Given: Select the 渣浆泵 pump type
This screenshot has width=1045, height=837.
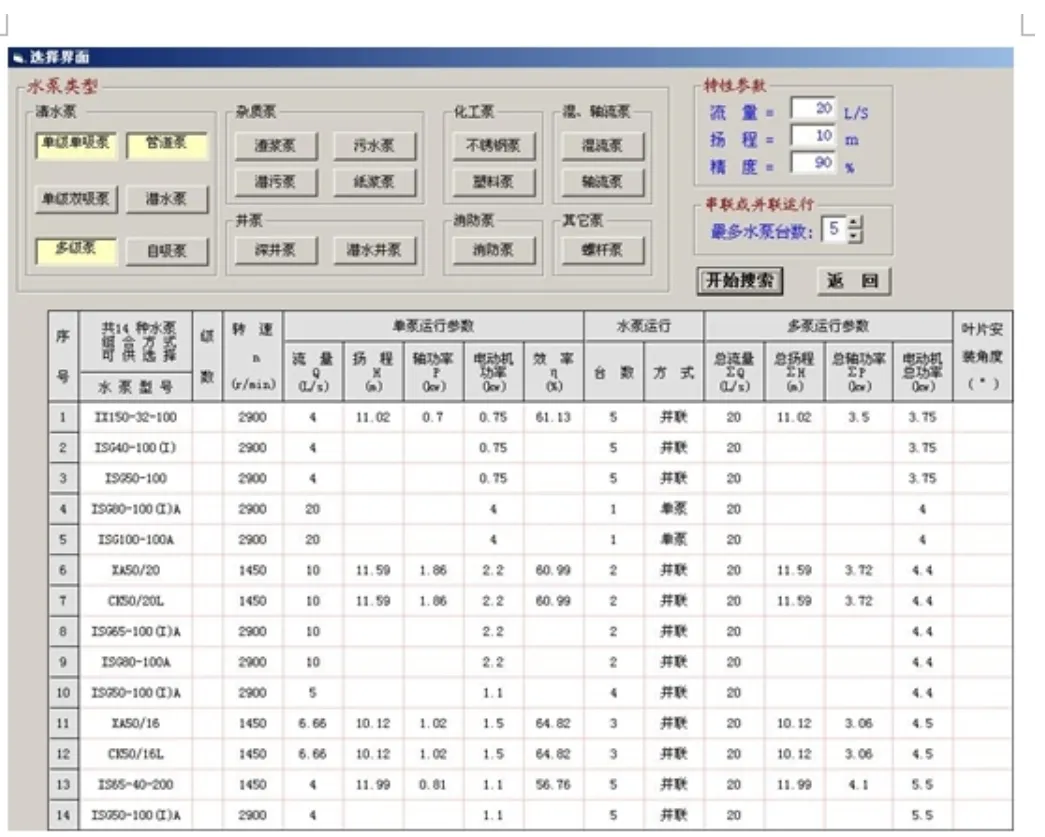Looking at the screenshot, I should (276, 145).
